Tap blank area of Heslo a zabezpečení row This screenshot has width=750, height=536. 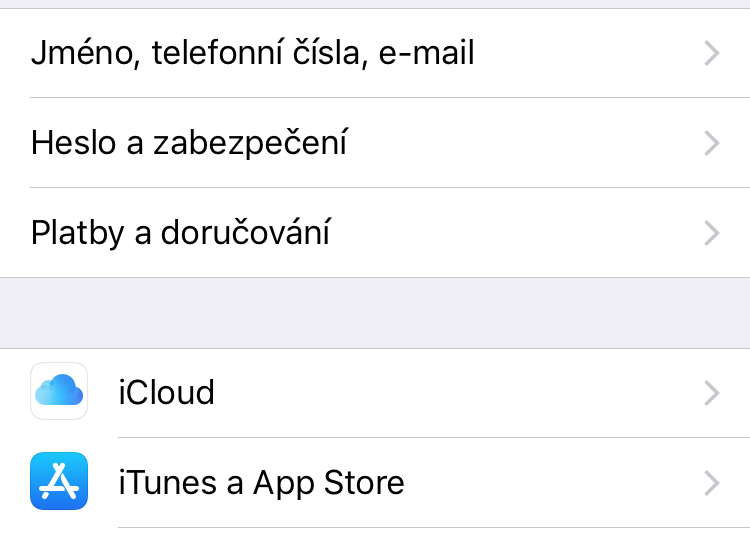[x=520, y=143]
